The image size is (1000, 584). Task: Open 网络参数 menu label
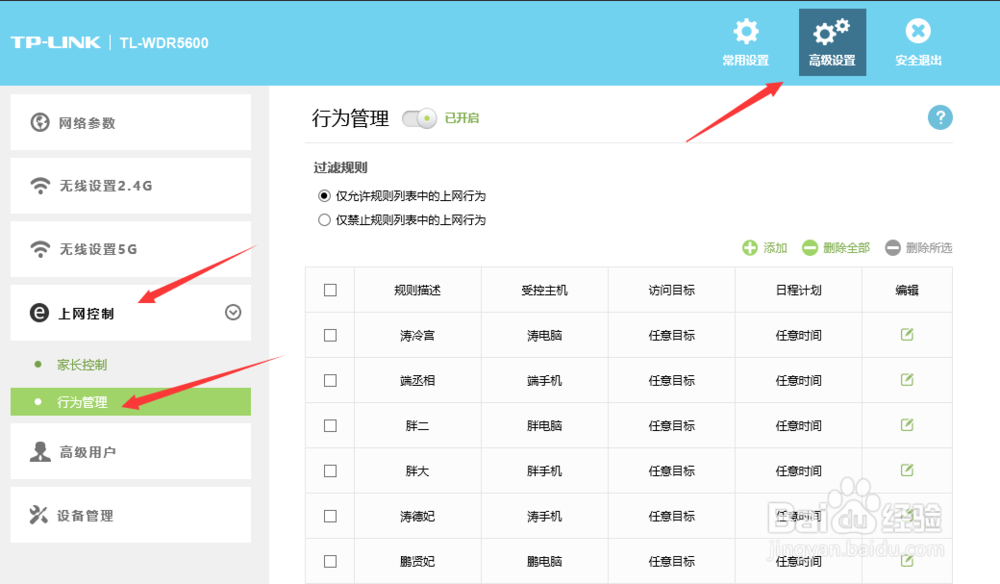(x=87, y=123)
